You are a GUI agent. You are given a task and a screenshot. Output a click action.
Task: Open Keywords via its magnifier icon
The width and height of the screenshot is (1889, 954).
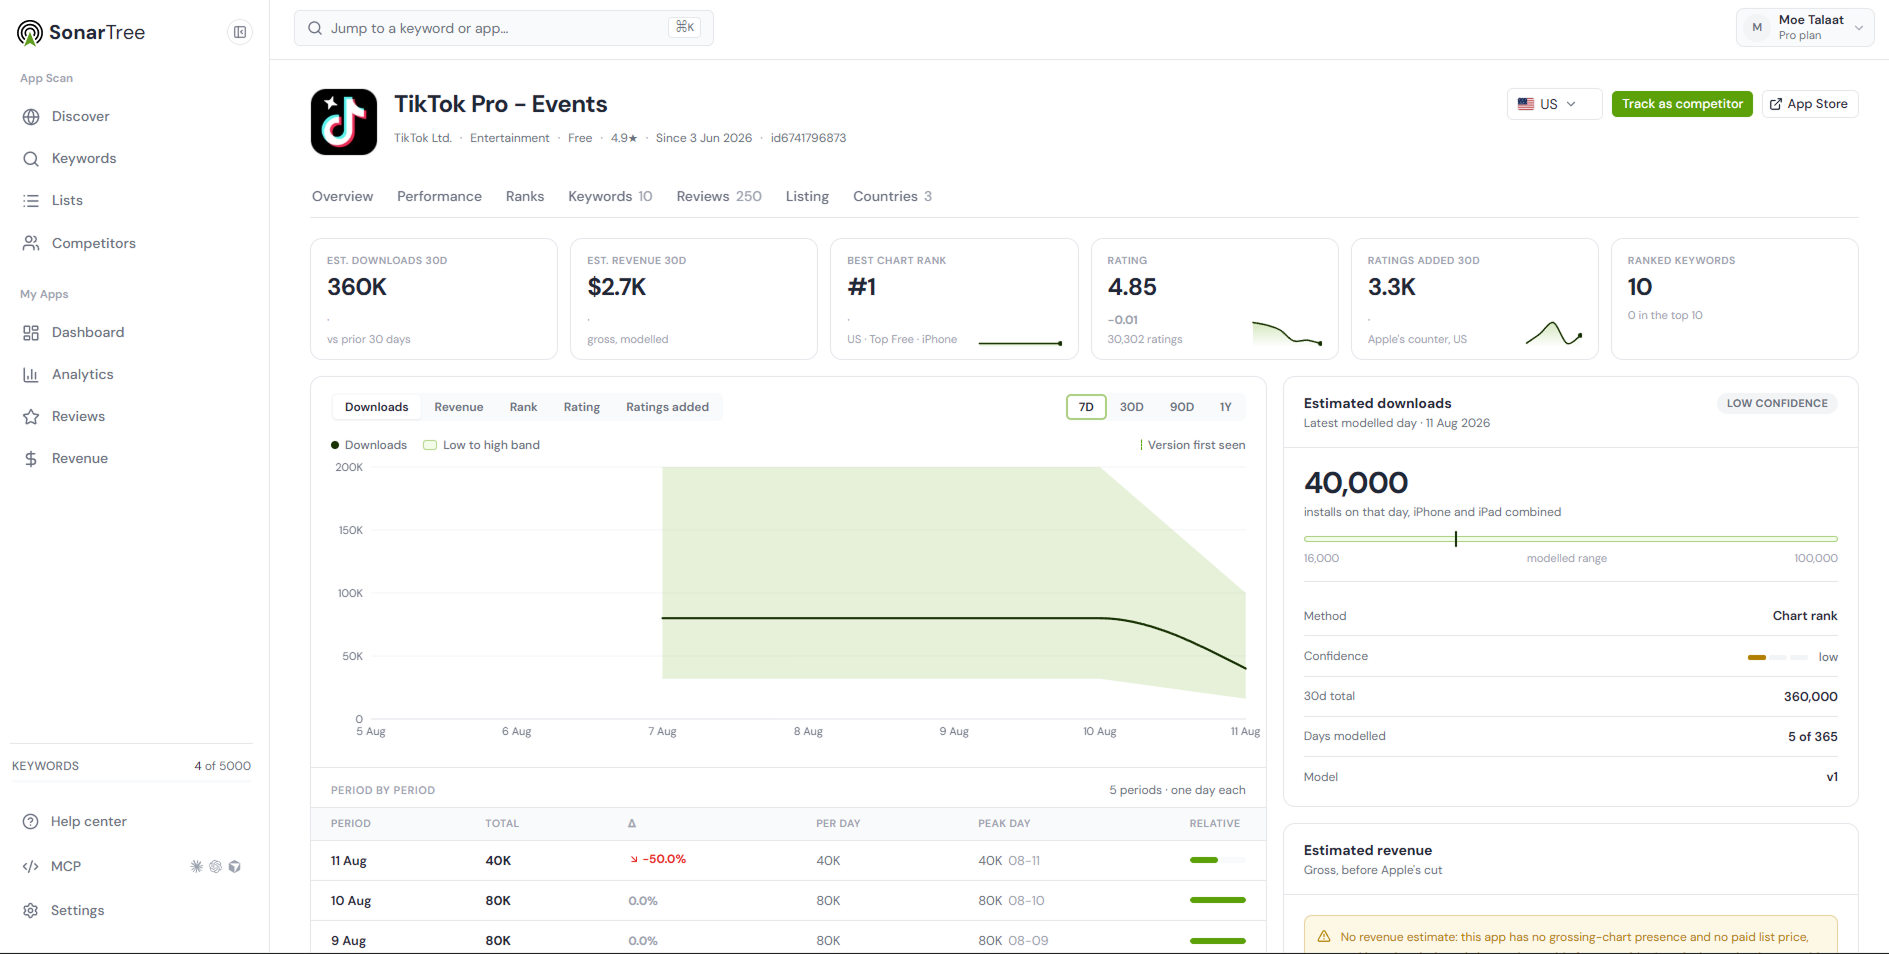click(x=31, y=159)
